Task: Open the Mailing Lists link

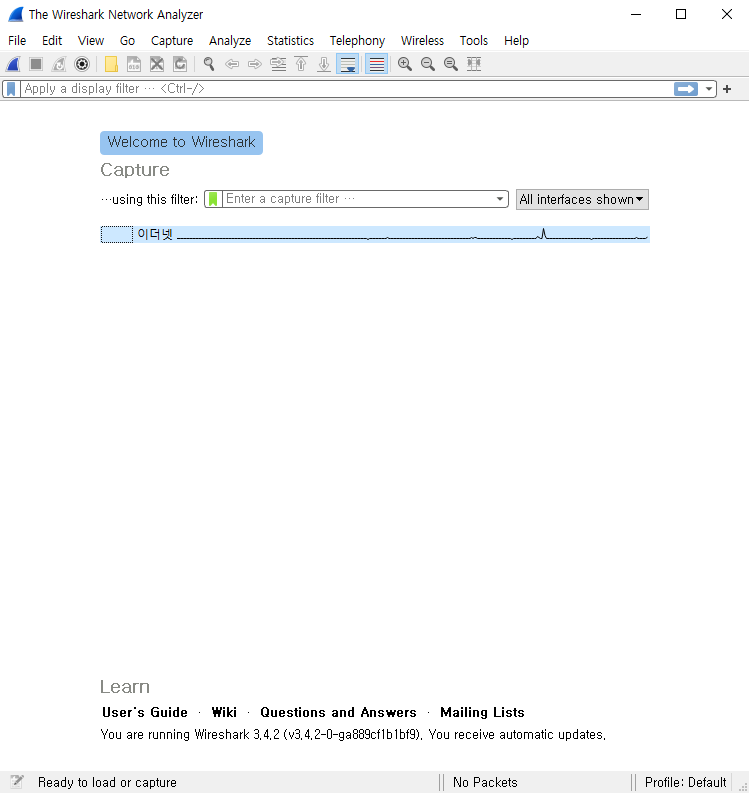Action: [482, 712]
